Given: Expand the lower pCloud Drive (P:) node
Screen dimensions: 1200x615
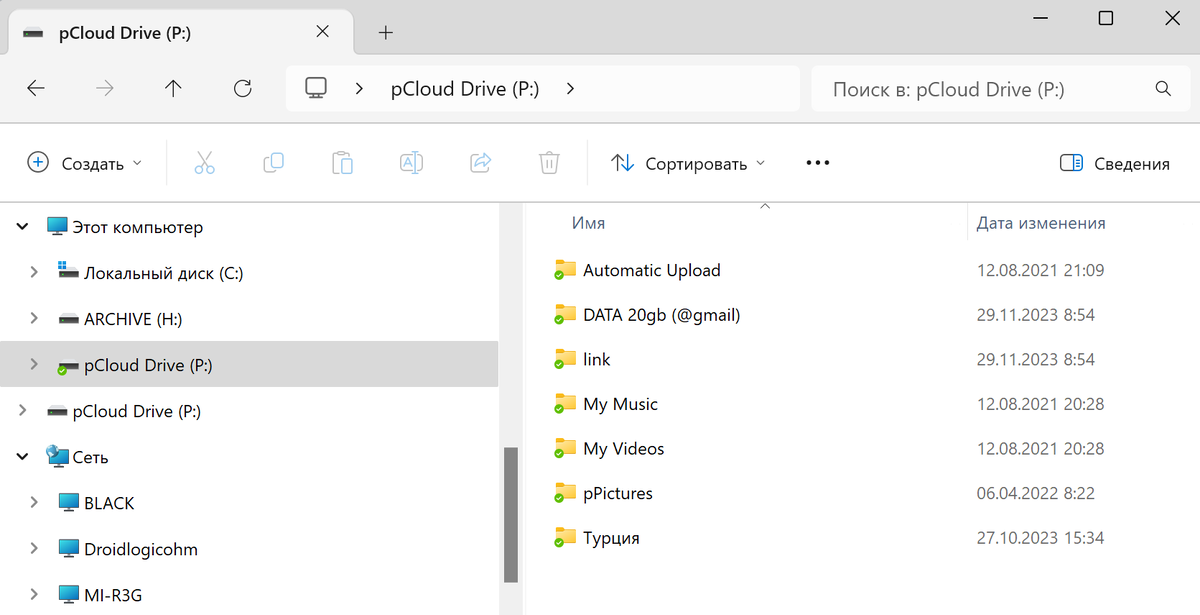Looking at the screenshot, I should point(22,411).
